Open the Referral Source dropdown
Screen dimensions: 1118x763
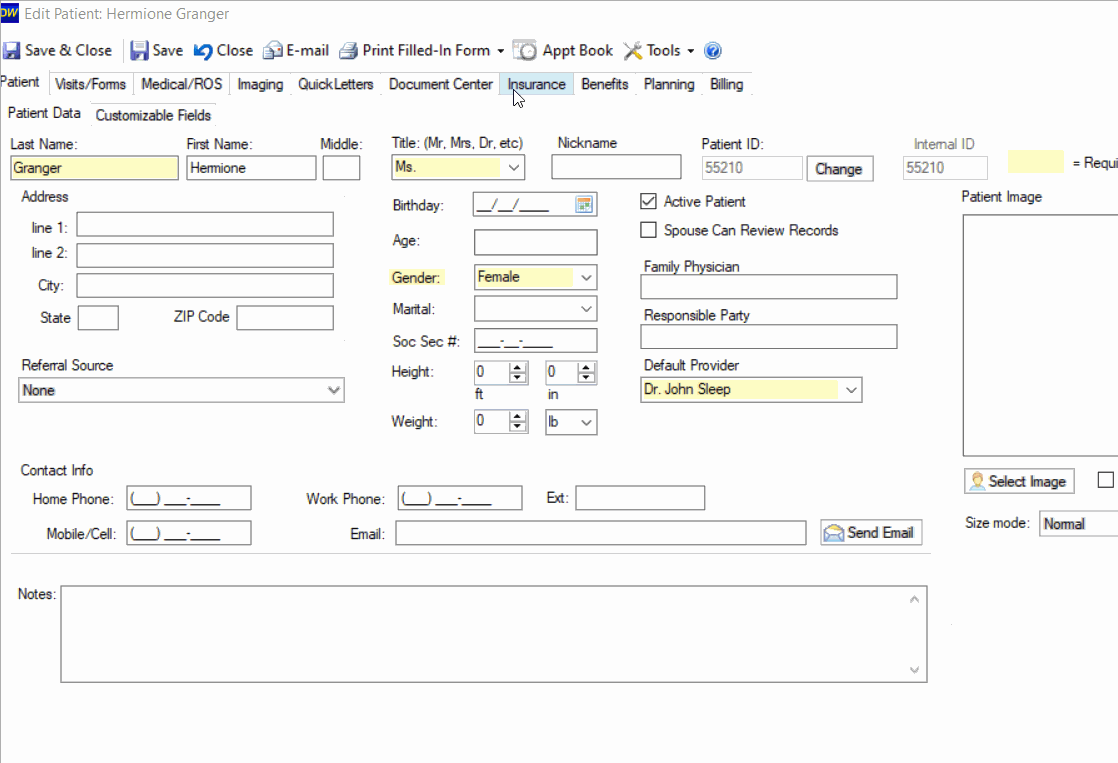333,390
